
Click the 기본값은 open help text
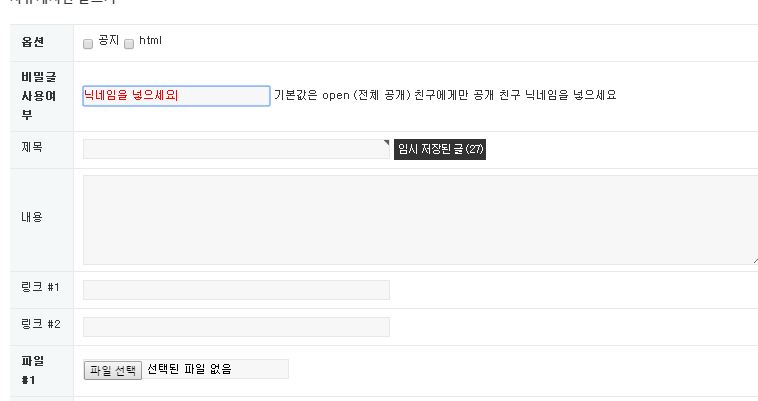[445, 95]
